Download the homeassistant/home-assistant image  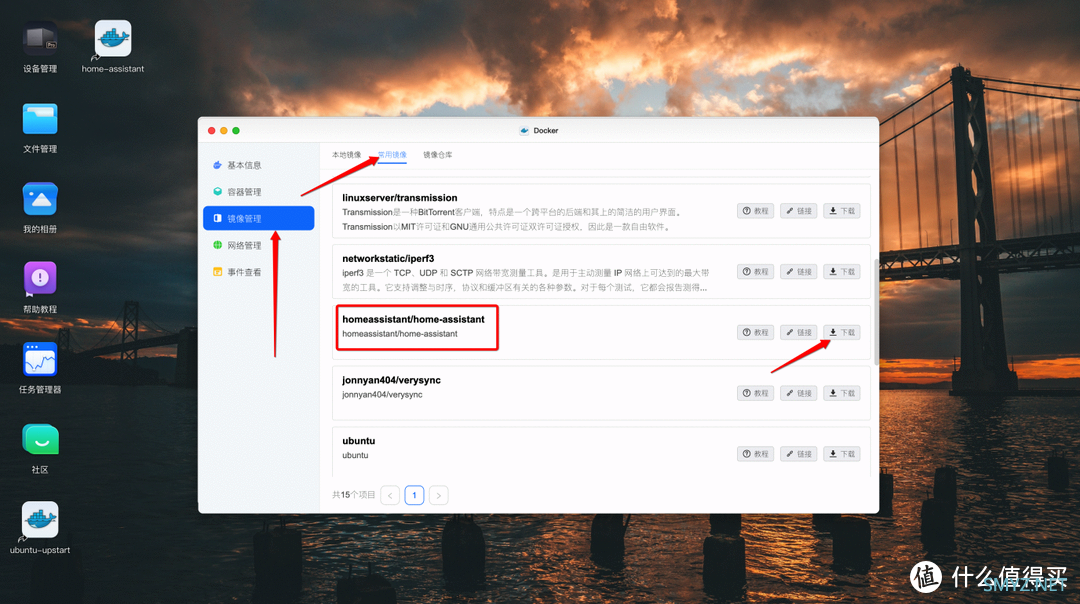(842, 332)
